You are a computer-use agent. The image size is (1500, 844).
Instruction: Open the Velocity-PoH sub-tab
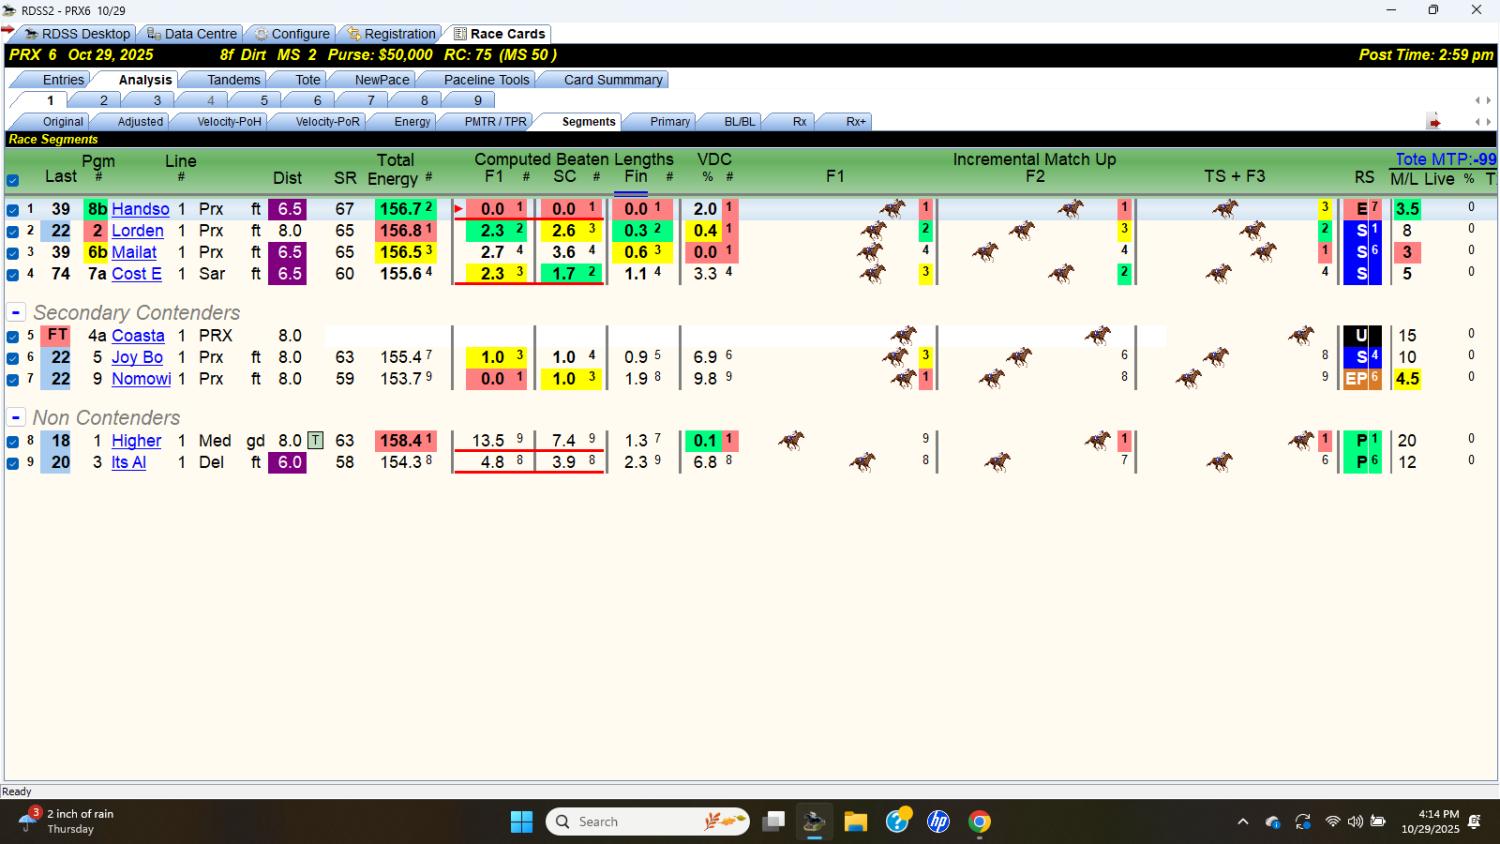click(x=229, y=122)
